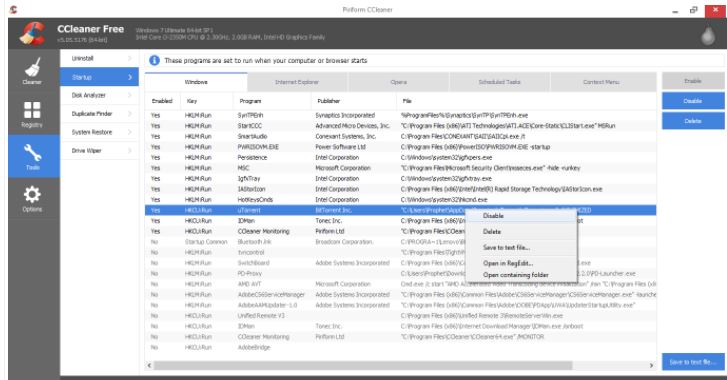This screenshot has height=380, width=727.
Task: Select the highlighted uTorrent entry
Action: pos(401,210)
